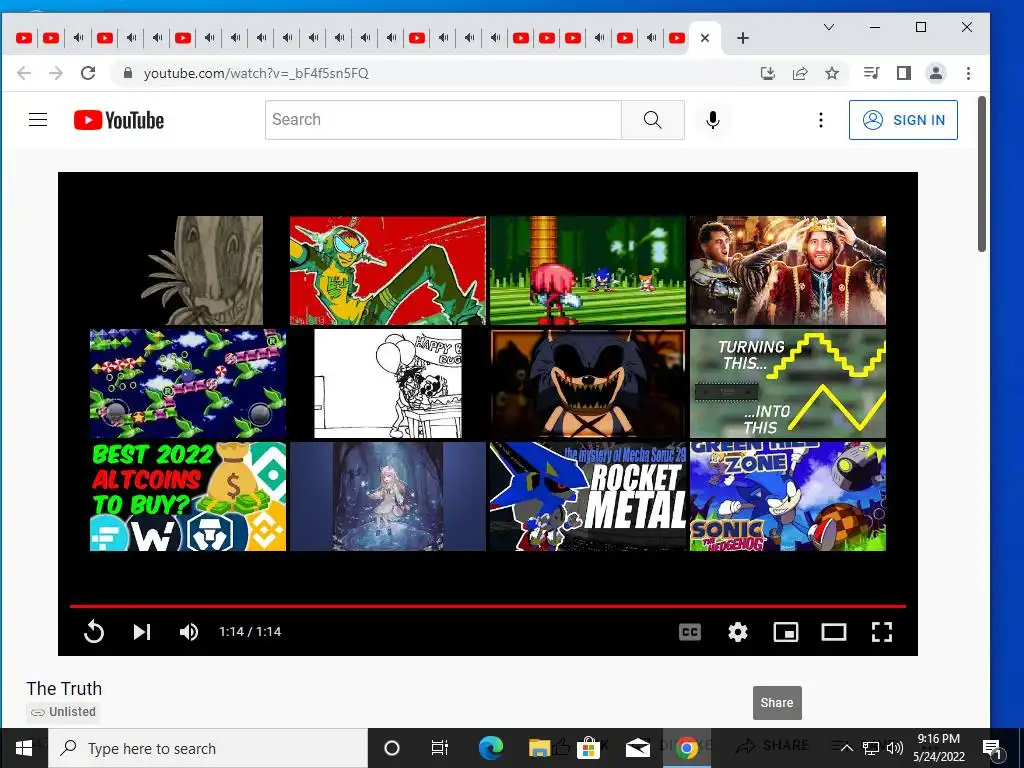The height and width of the screenshot is (768, 1024).
Task: Click the taskbar Type here to search box
Action: click(x=208, y=748)
